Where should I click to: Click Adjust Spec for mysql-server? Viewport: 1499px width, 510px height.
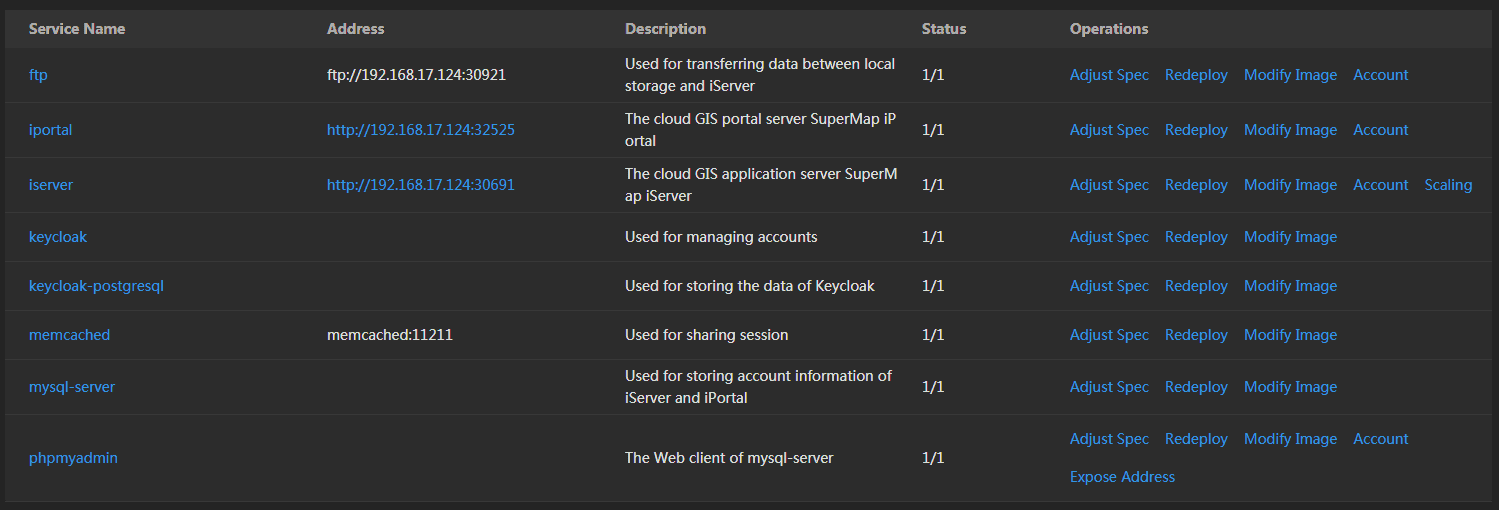point(1109,387)
